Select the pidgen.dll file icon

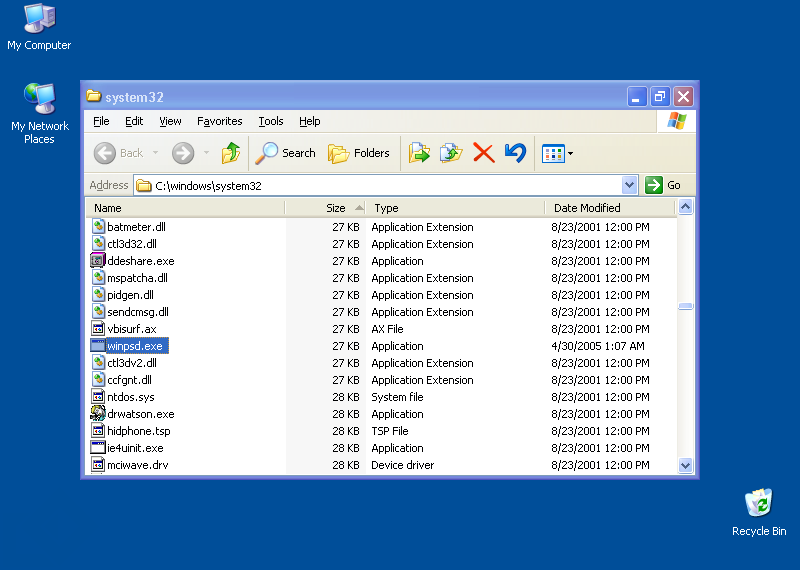98,294
